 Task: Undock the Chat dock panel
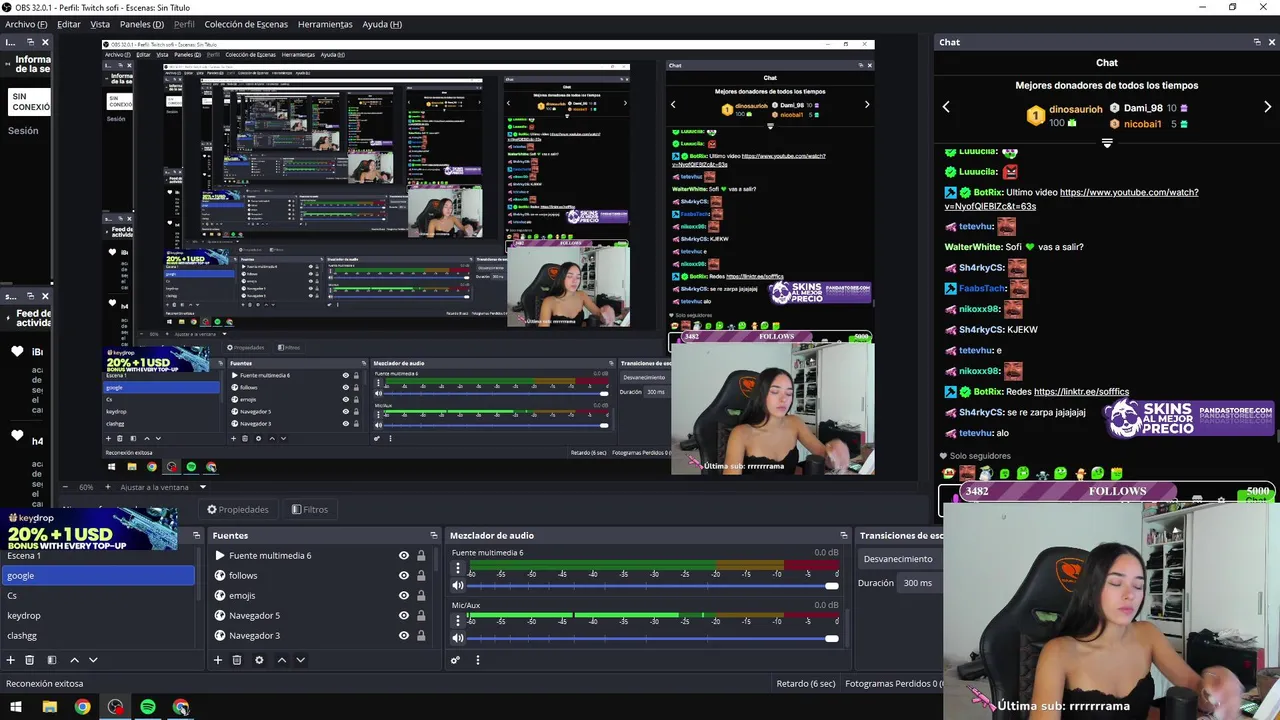coord(1257,42)
